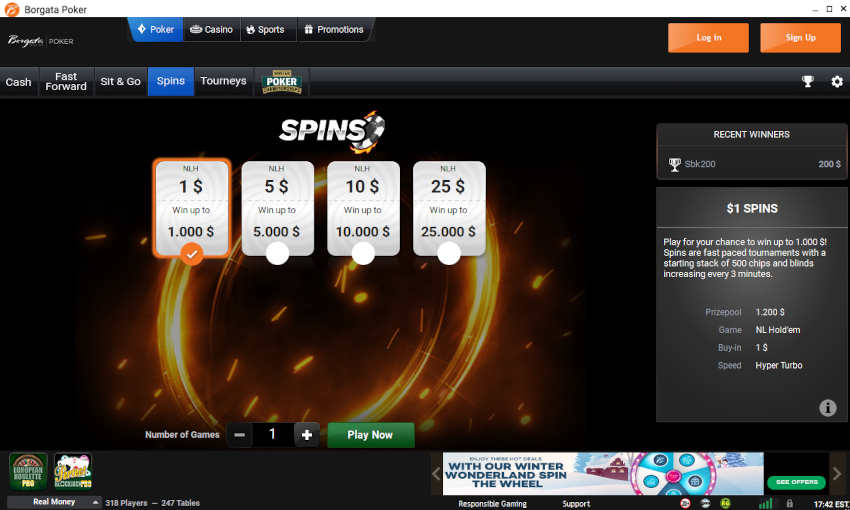The height and width of the screenshot is (510, 850).
Task: Click the trophy icon beside Sbk200
Action: tap(674, 164)
